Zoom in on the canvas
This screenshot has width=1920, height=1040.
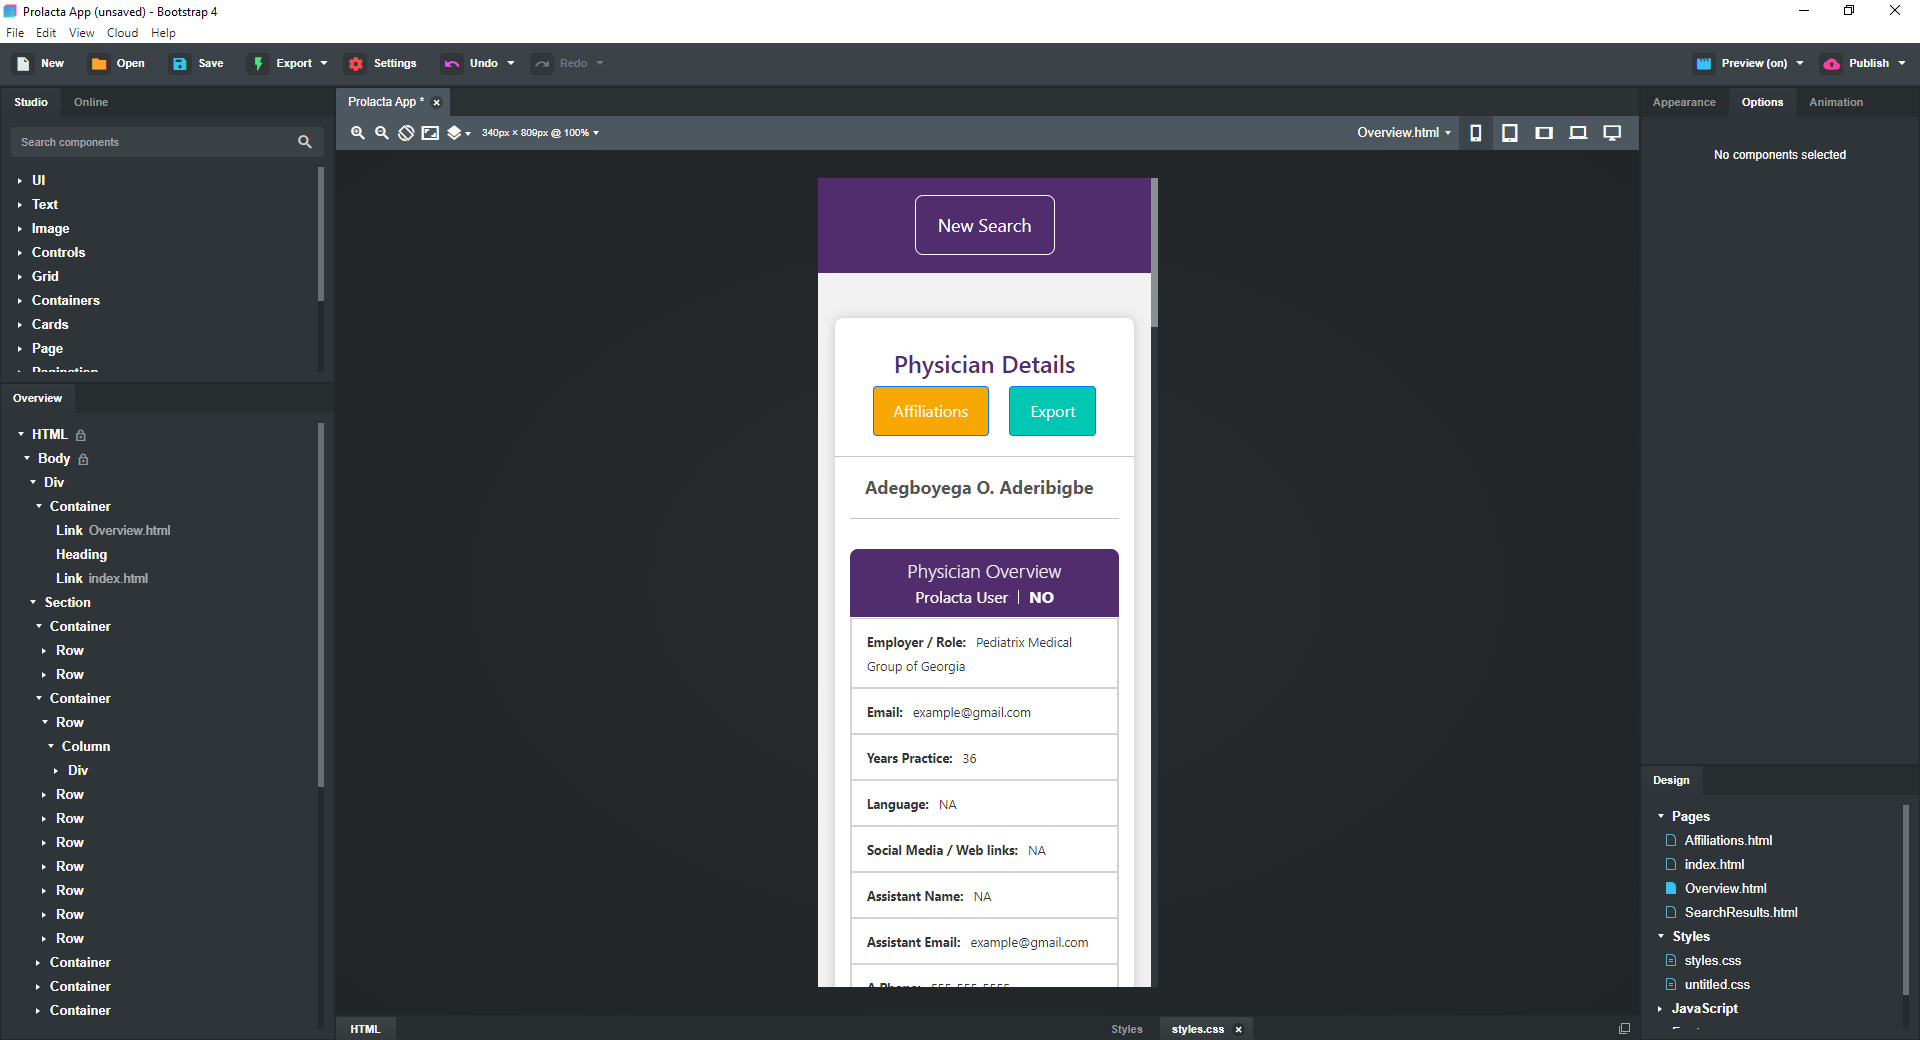[x=358, y=133]
